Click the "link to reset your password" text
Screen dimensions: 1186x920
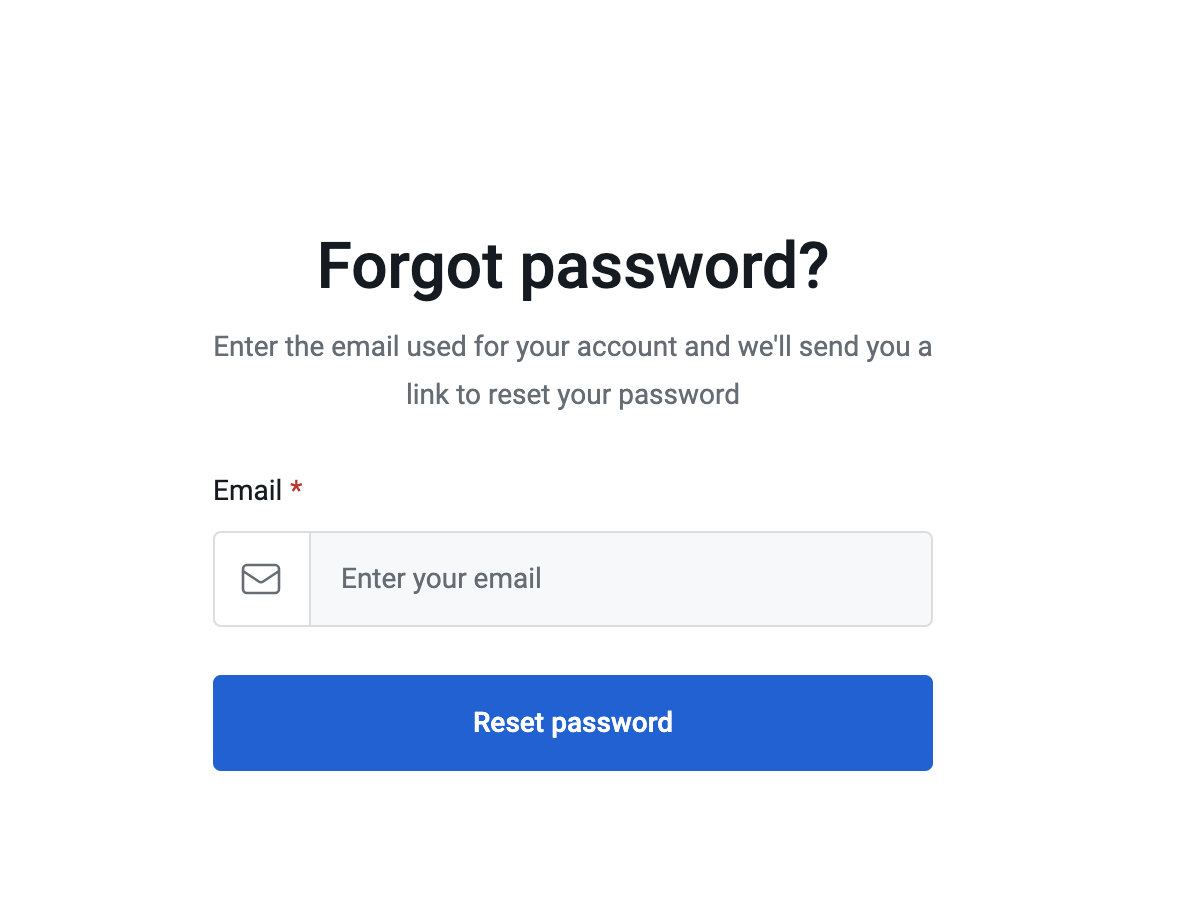tap(572, 394)
